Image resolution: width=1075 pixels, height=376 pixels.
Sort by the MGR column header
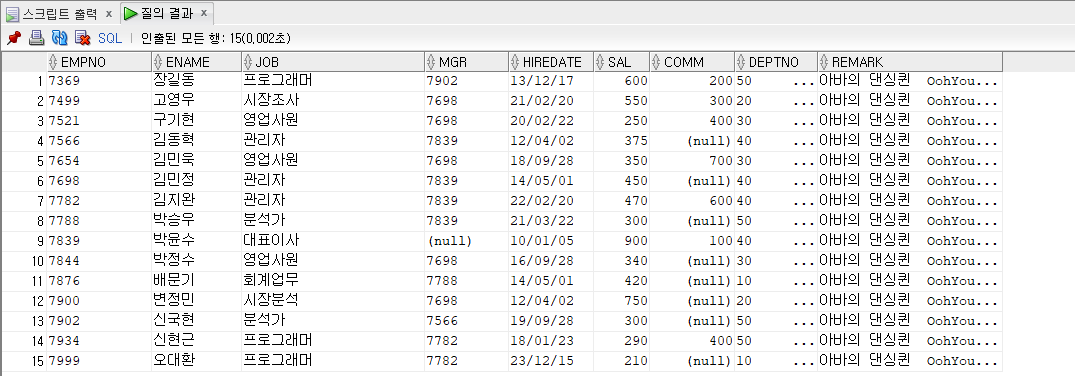coord(466,62)
